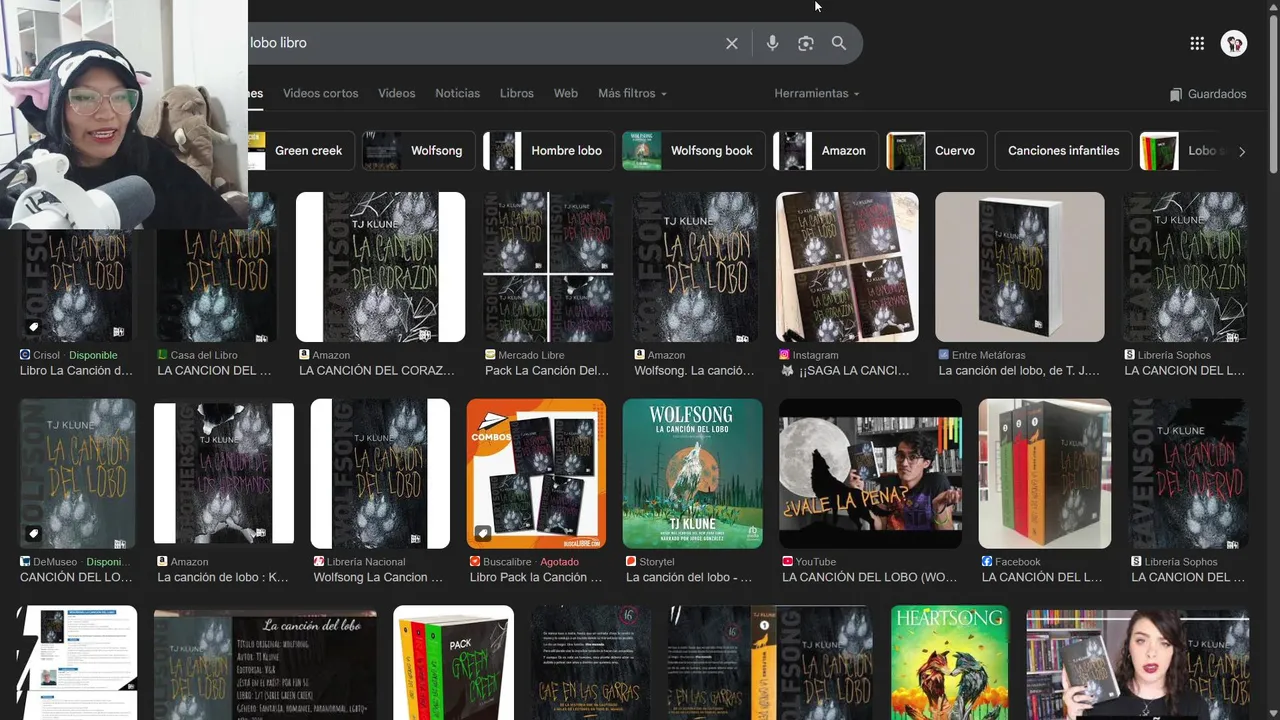Viewport: 1280px width, 720px height.
Task: Click 'La canción del lobo, de T. J....' title
Action: 1019,371
